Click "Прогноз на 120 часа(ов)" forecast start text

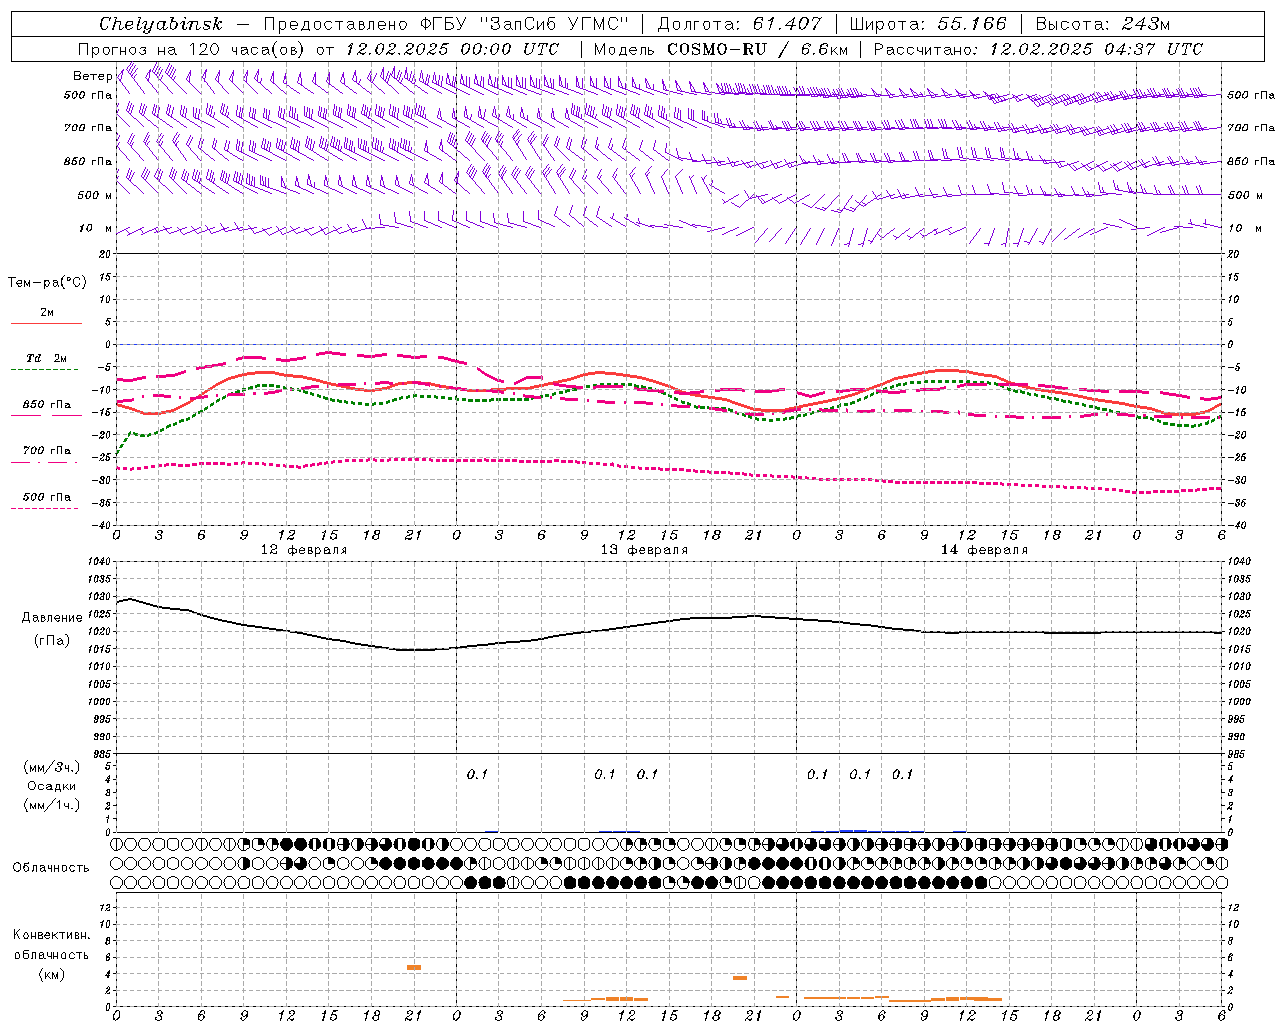193,49
